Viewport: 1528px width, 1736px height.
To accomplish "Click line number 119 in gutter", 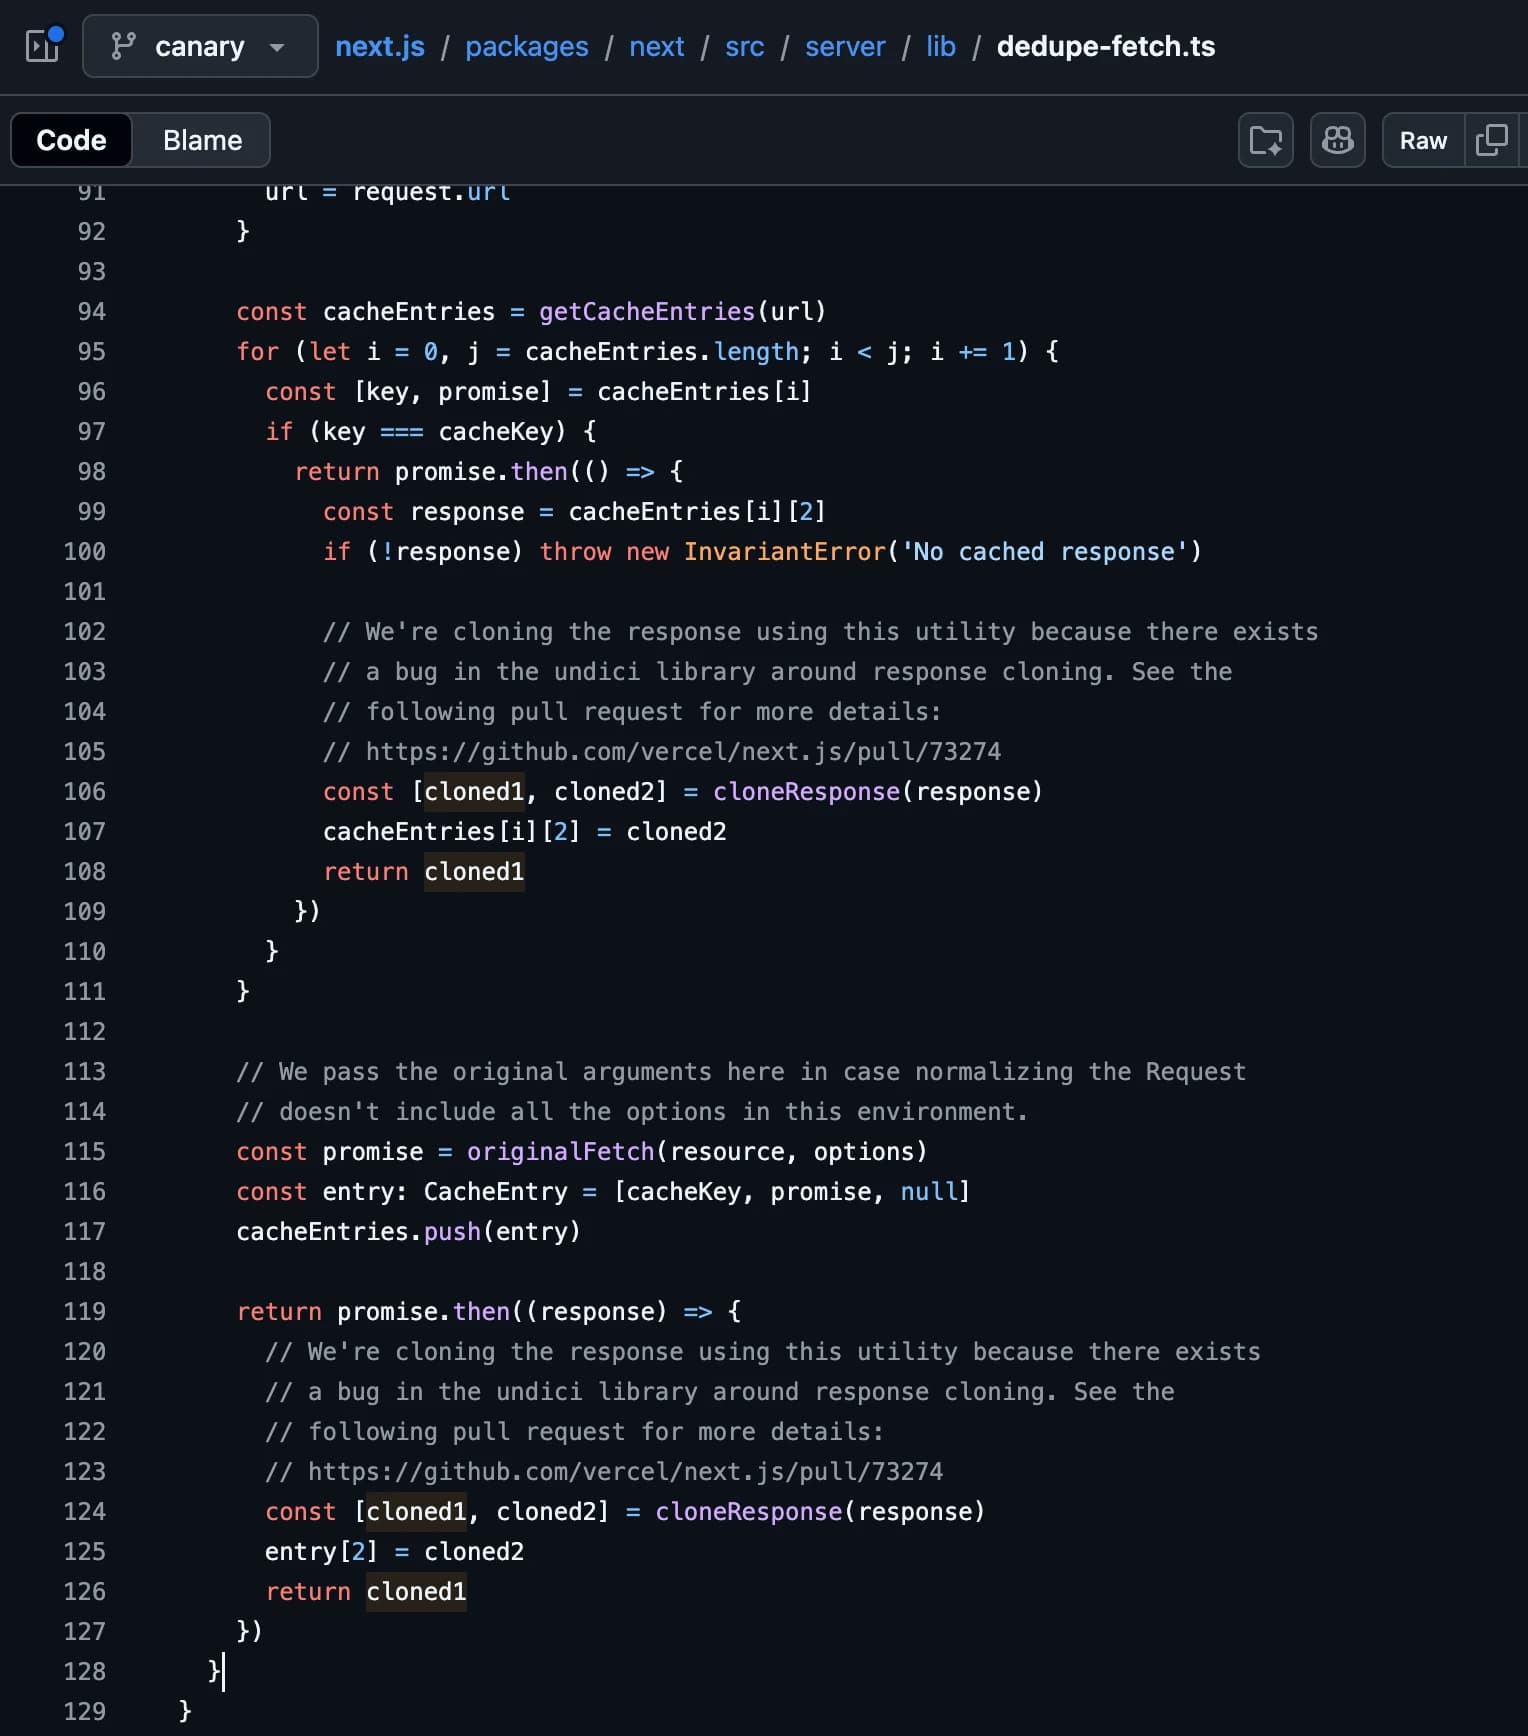I will point(84,1311).
